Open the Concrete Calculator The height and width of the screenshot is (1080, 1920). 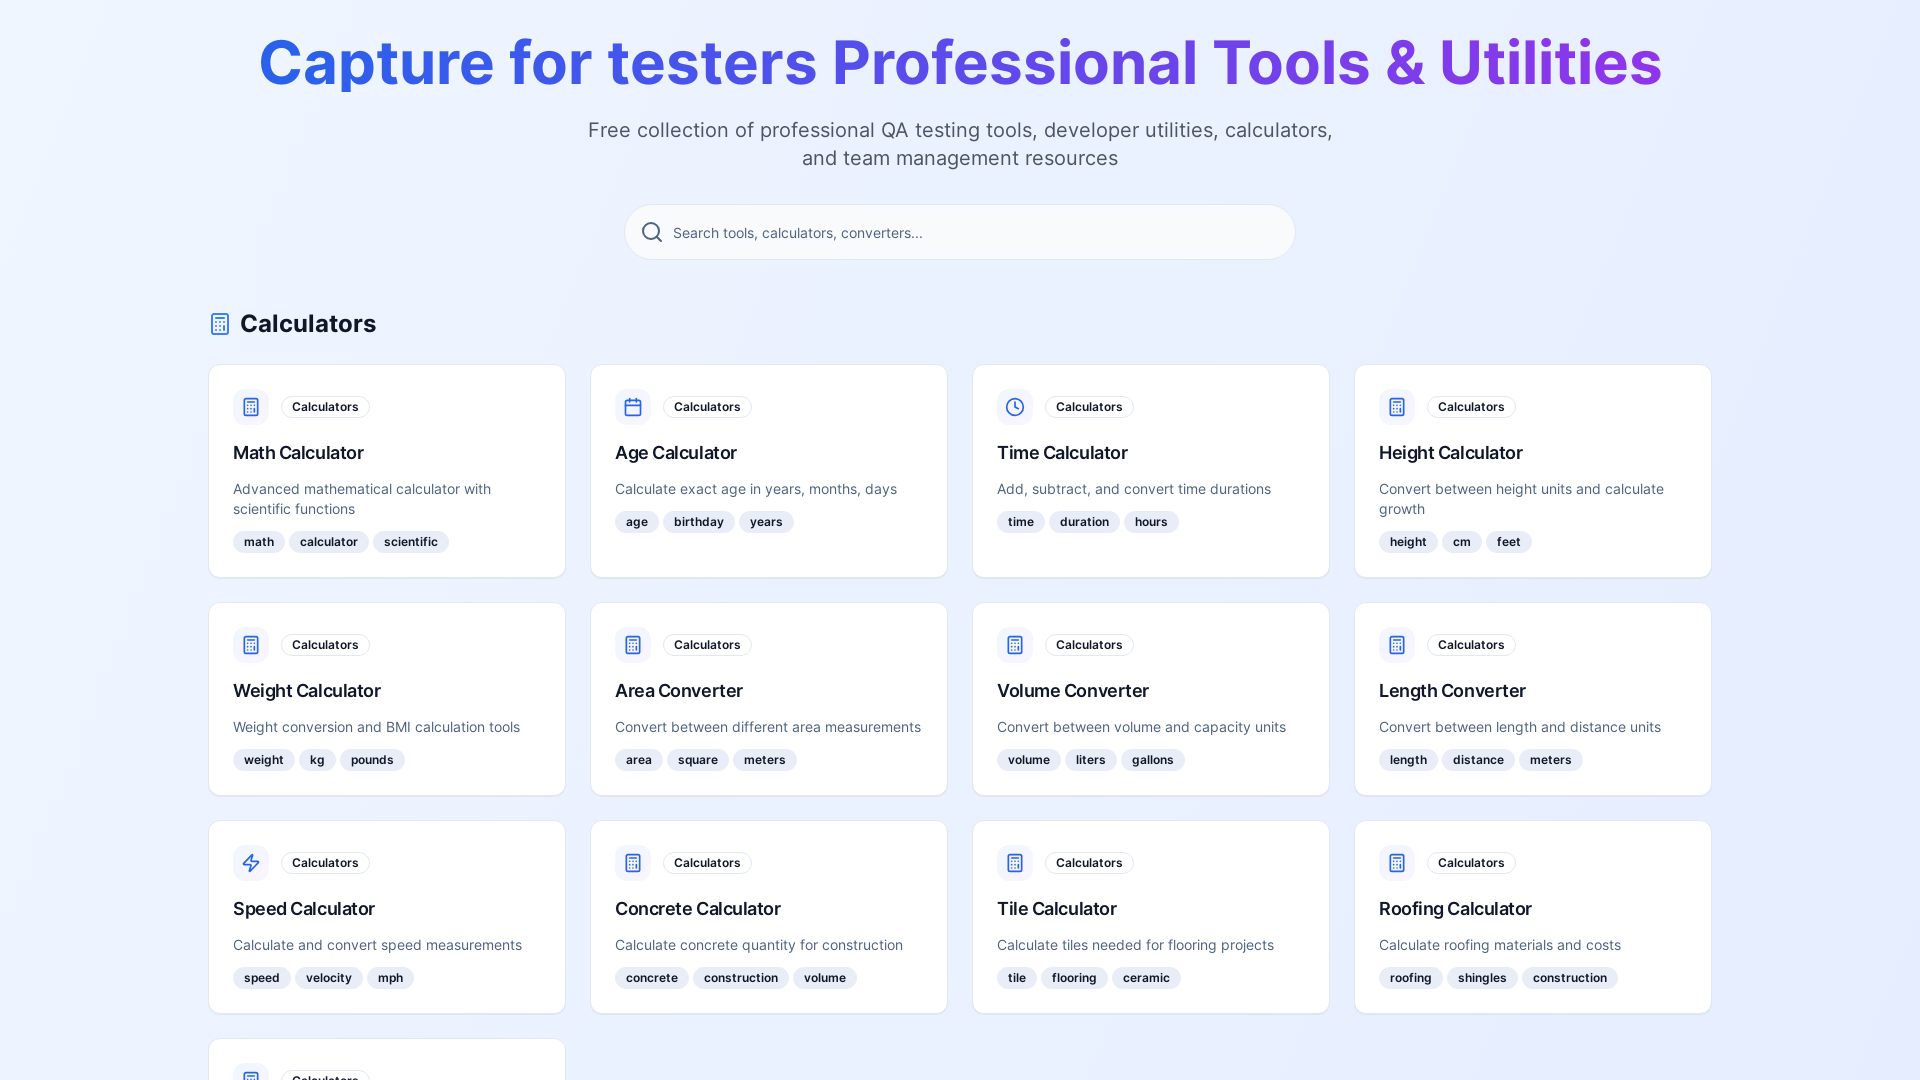click(x=697, y=909)
